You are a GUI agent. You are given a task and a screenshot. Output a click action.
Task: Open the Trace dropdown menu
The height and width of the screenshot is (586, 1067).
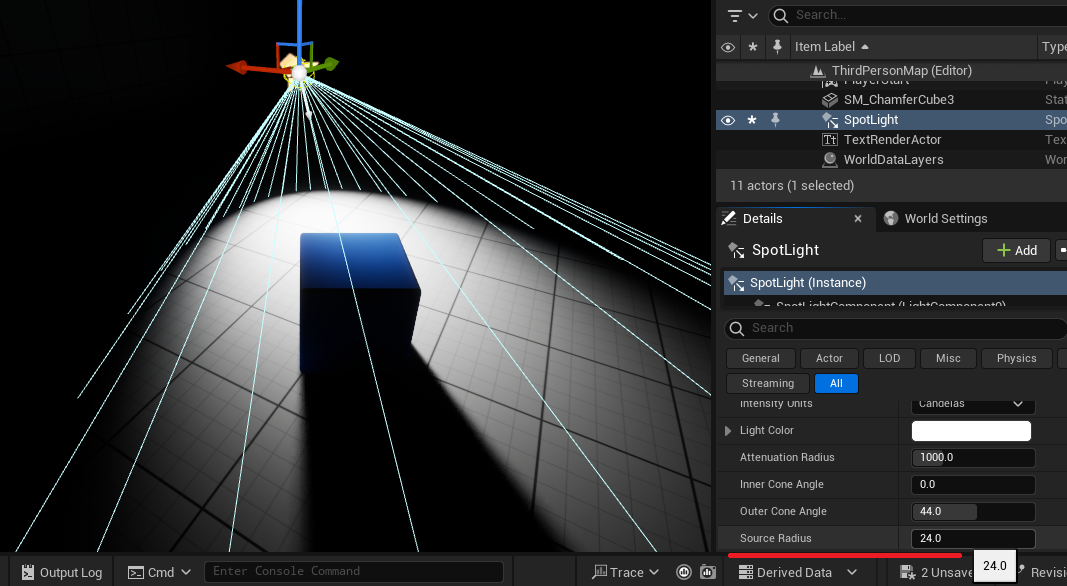click(625, 572)
